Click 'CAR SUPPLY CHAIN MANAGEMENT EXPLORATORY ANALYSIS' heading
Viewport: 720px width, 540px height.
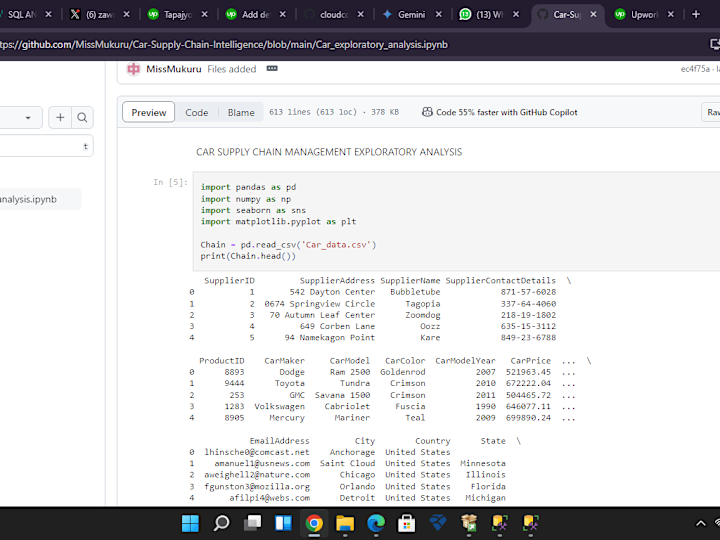pyautogui.click(x=329, y=152)
